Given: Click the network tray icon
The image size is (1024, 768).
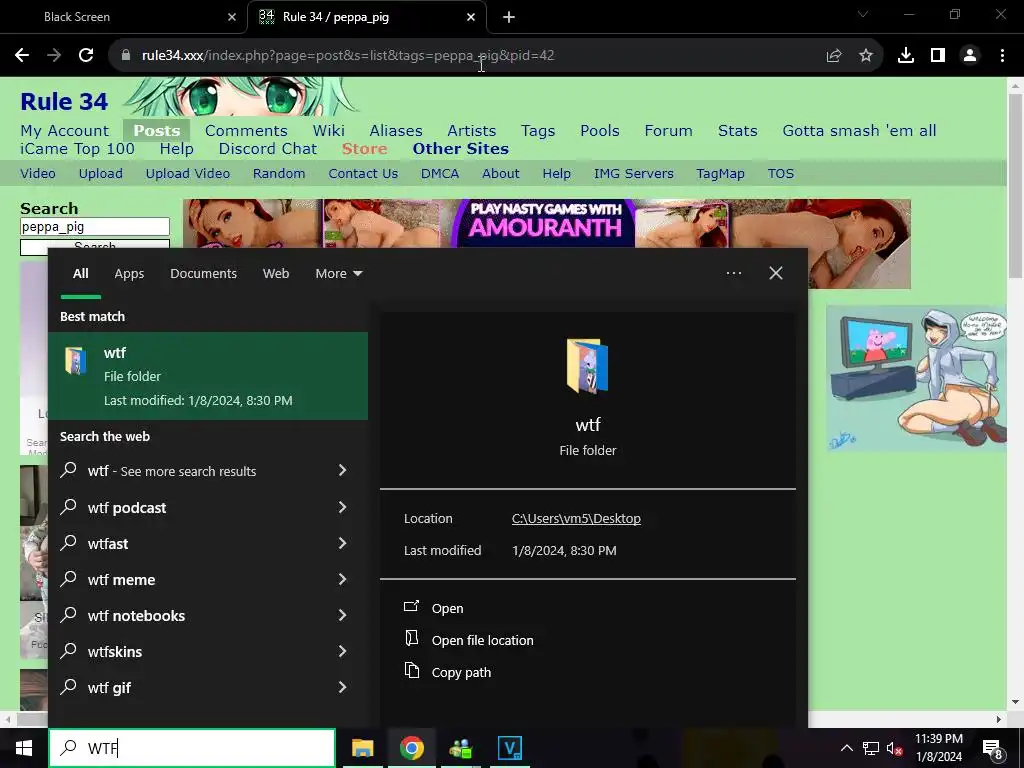Looking at the screenshot, I should [x=871, y=748].
